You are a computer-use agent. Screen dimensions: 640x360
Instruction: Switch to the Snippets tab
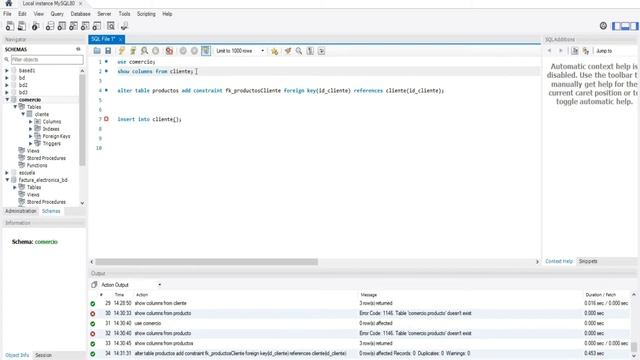[588, 261]
